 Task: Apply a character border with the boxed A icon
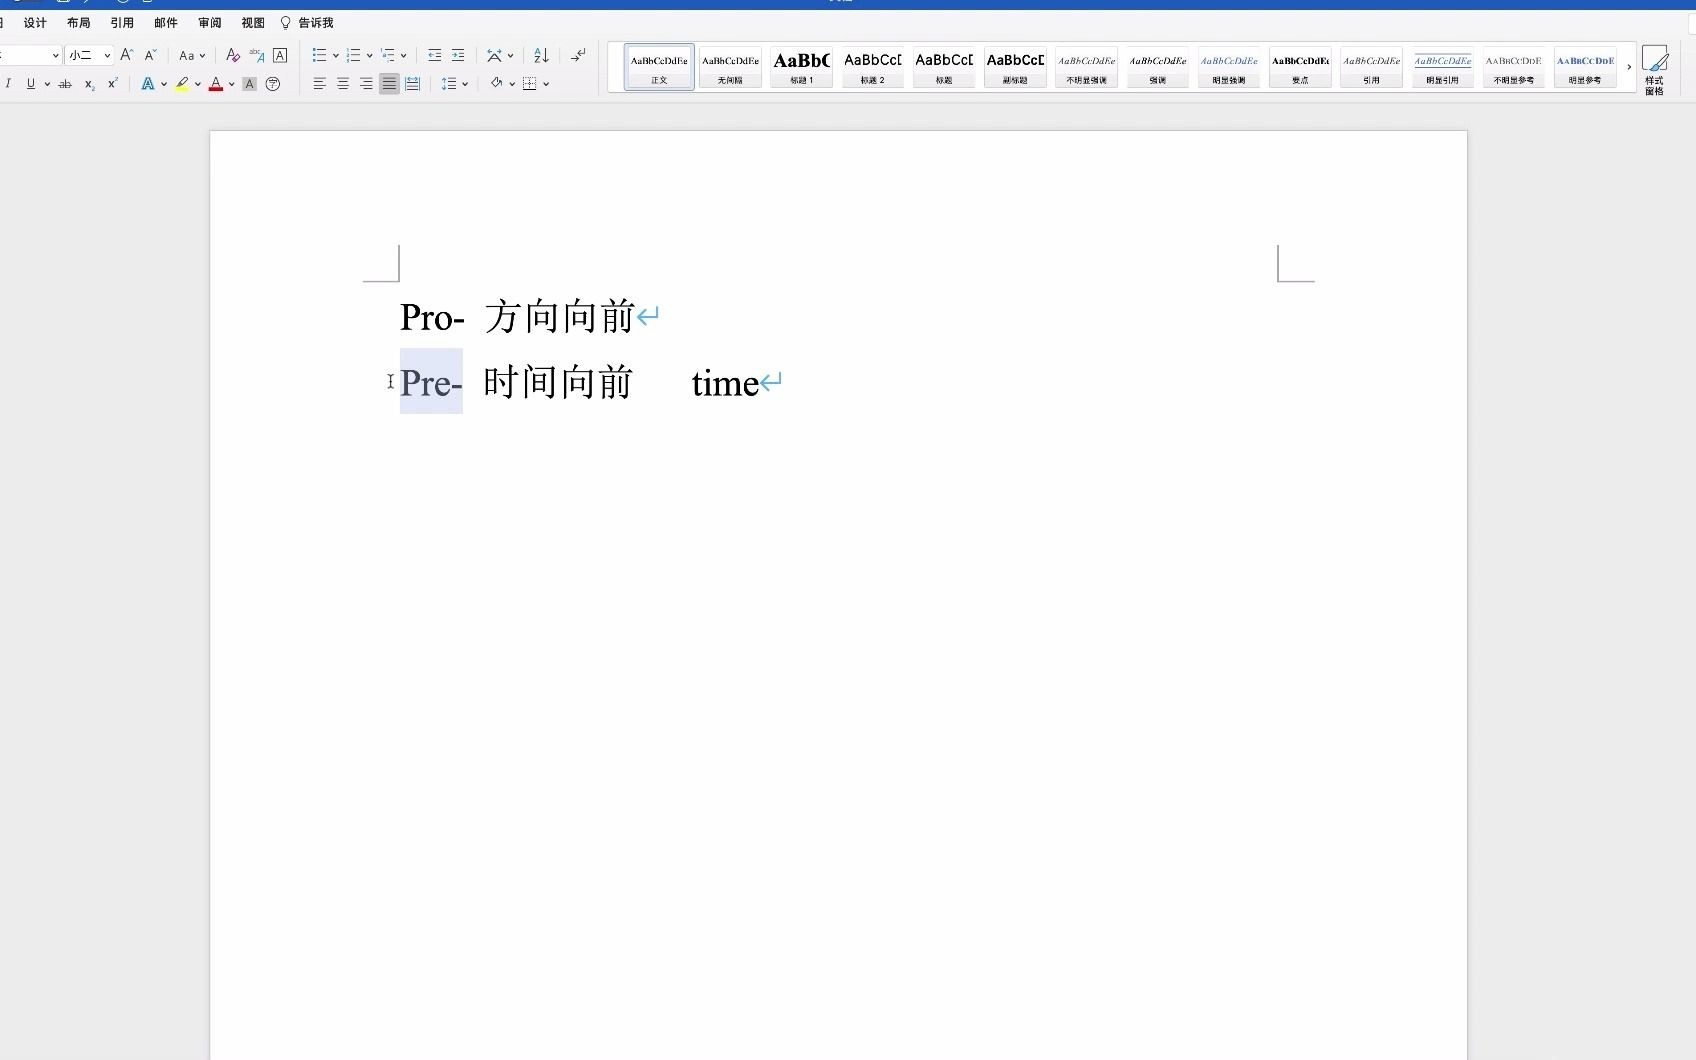pos(280,55)
